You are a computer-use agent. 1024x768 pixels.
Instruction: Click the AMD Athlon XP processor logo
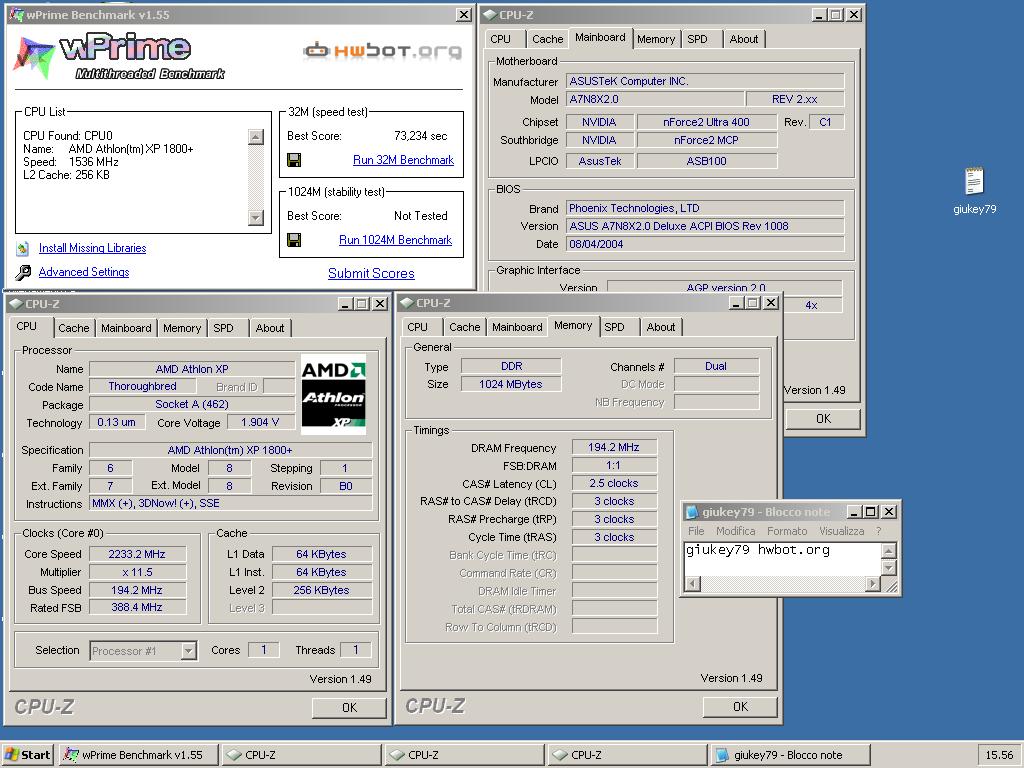333,395
